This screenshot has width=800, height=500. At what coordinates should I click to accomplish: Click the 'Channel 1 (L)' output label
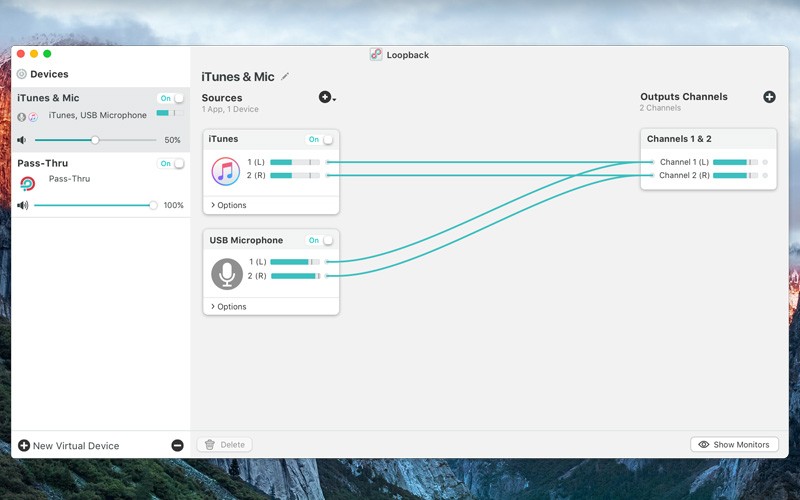pos(684,162)
